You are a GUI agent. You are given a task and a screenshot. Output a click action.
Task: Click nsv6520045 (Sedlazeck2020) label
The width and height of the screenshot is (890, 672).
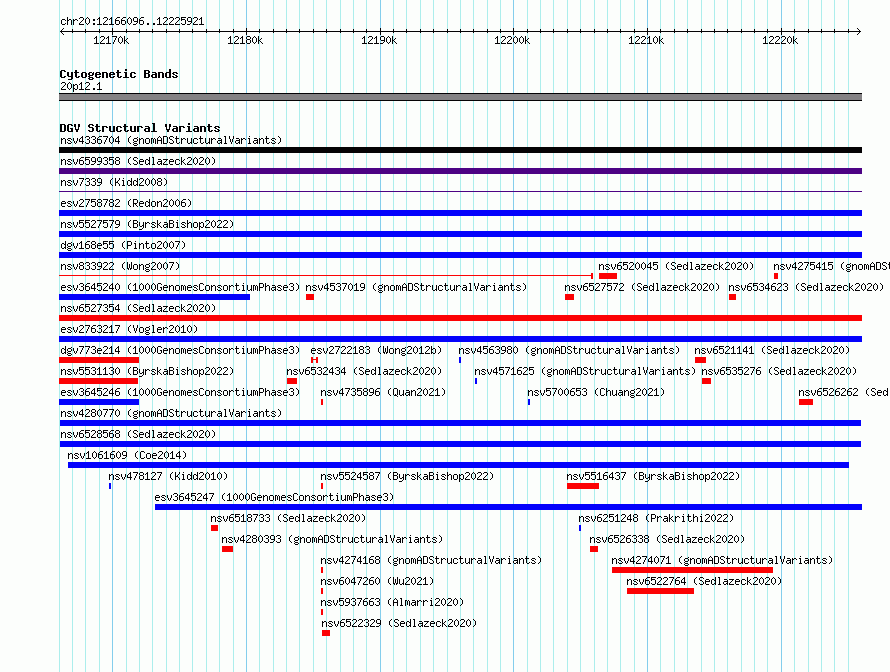coord(676,266)
